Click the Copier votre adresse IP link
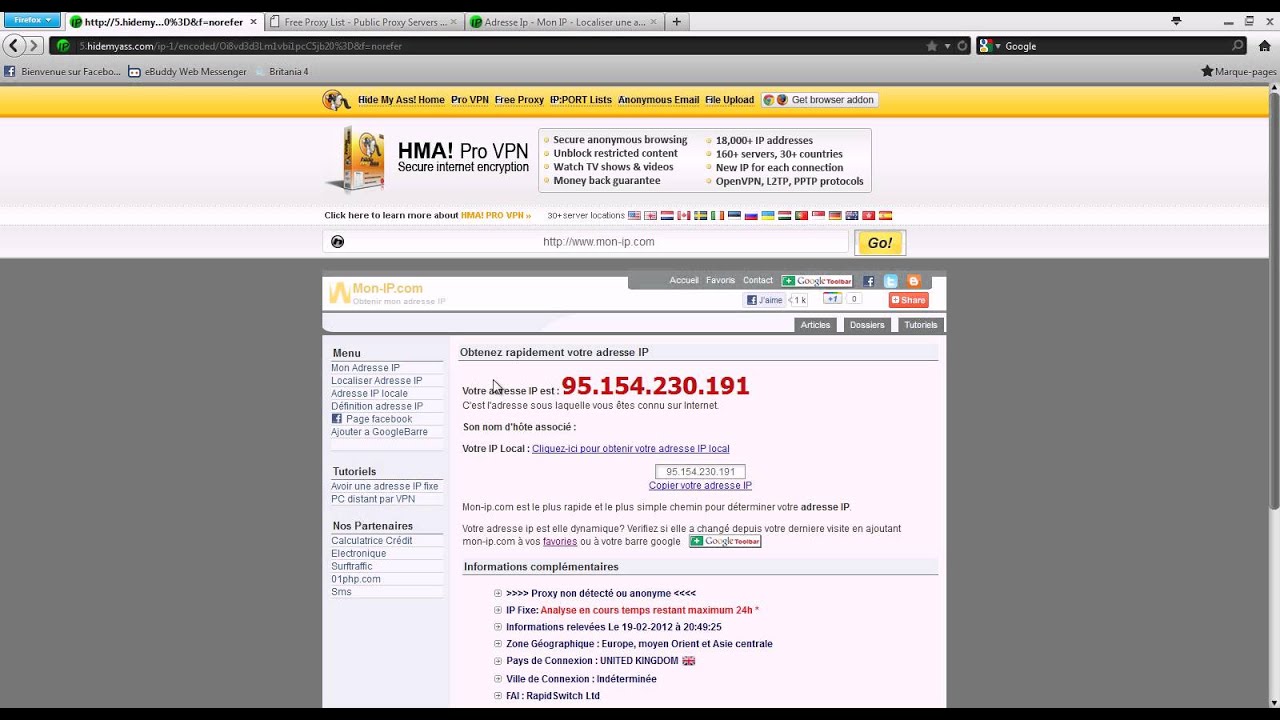This screenshot has height=720, width=1280. pyautogui.click(x=700, y=486)
